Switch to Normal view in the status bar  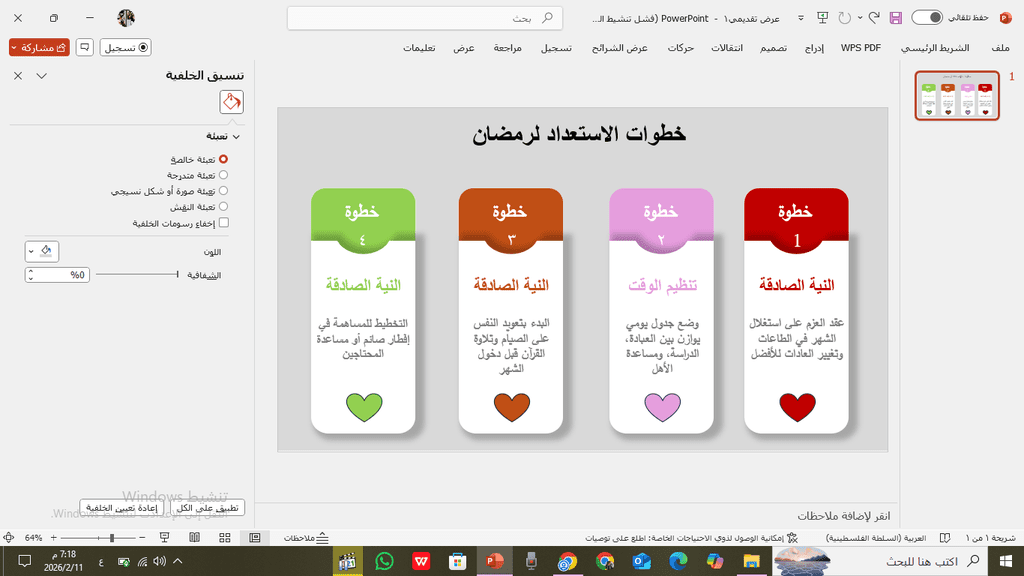tap(255, 537)
